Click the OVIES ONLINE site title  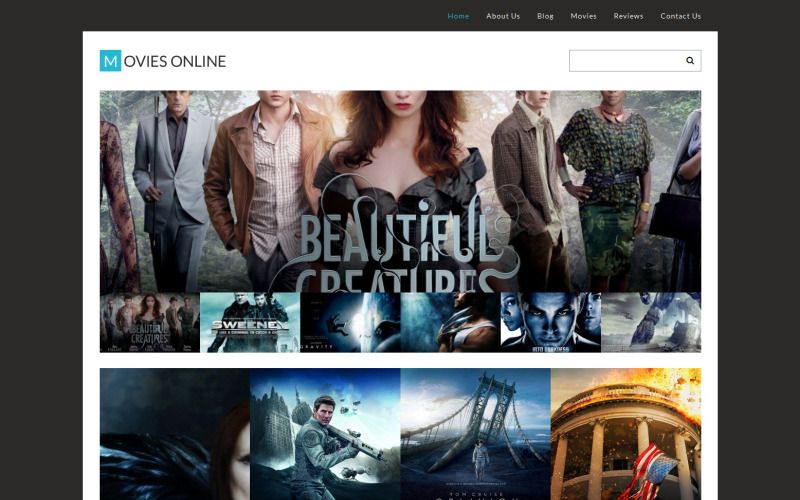(x=174, y=61)
